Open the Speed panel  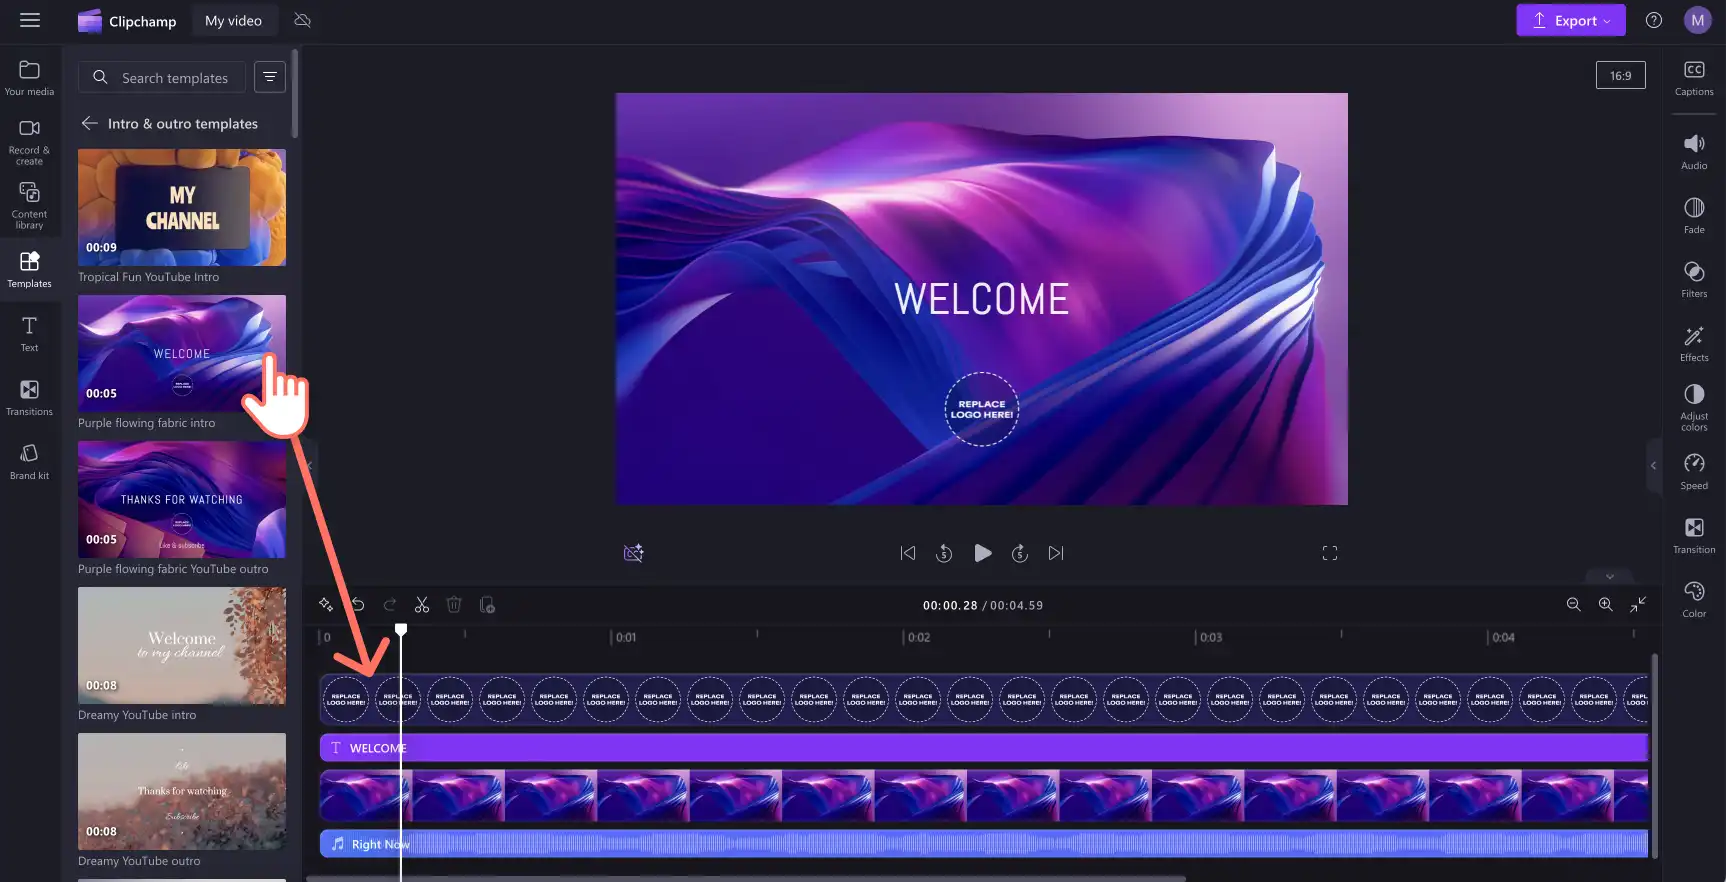tap(1694, 471)
